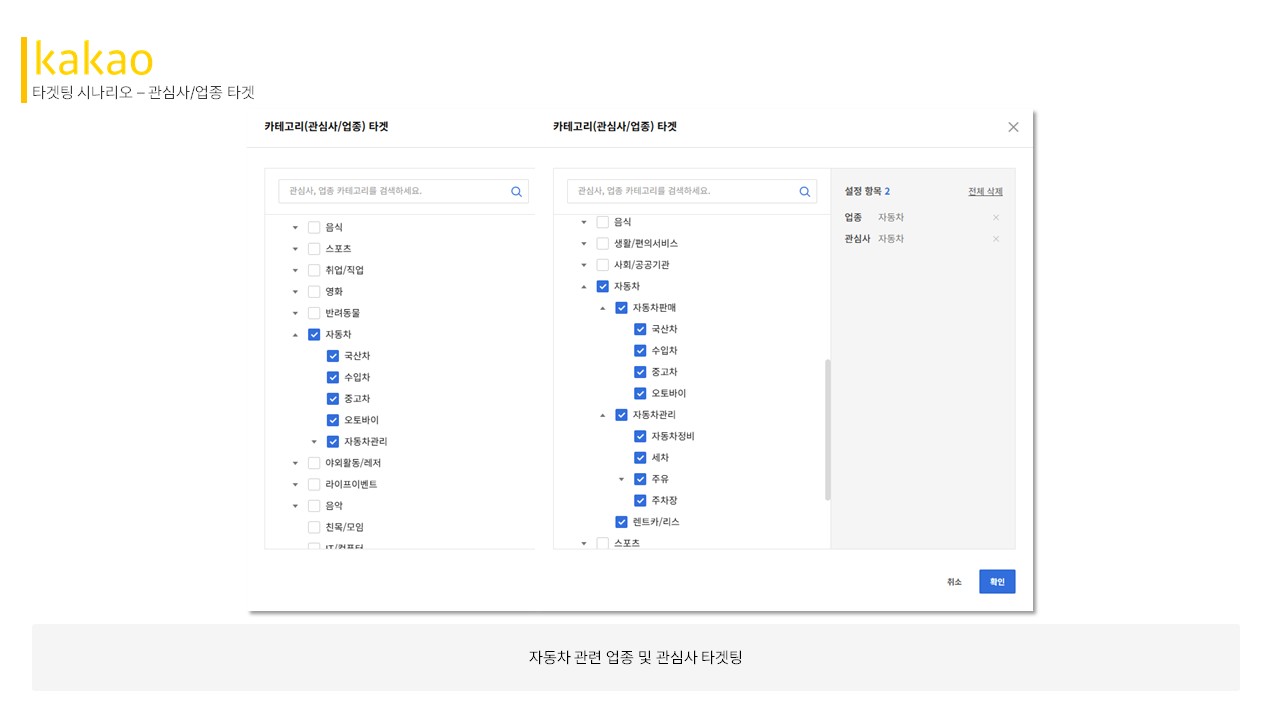
Task: Click the 전체 삭제 link
Action: 984,192
